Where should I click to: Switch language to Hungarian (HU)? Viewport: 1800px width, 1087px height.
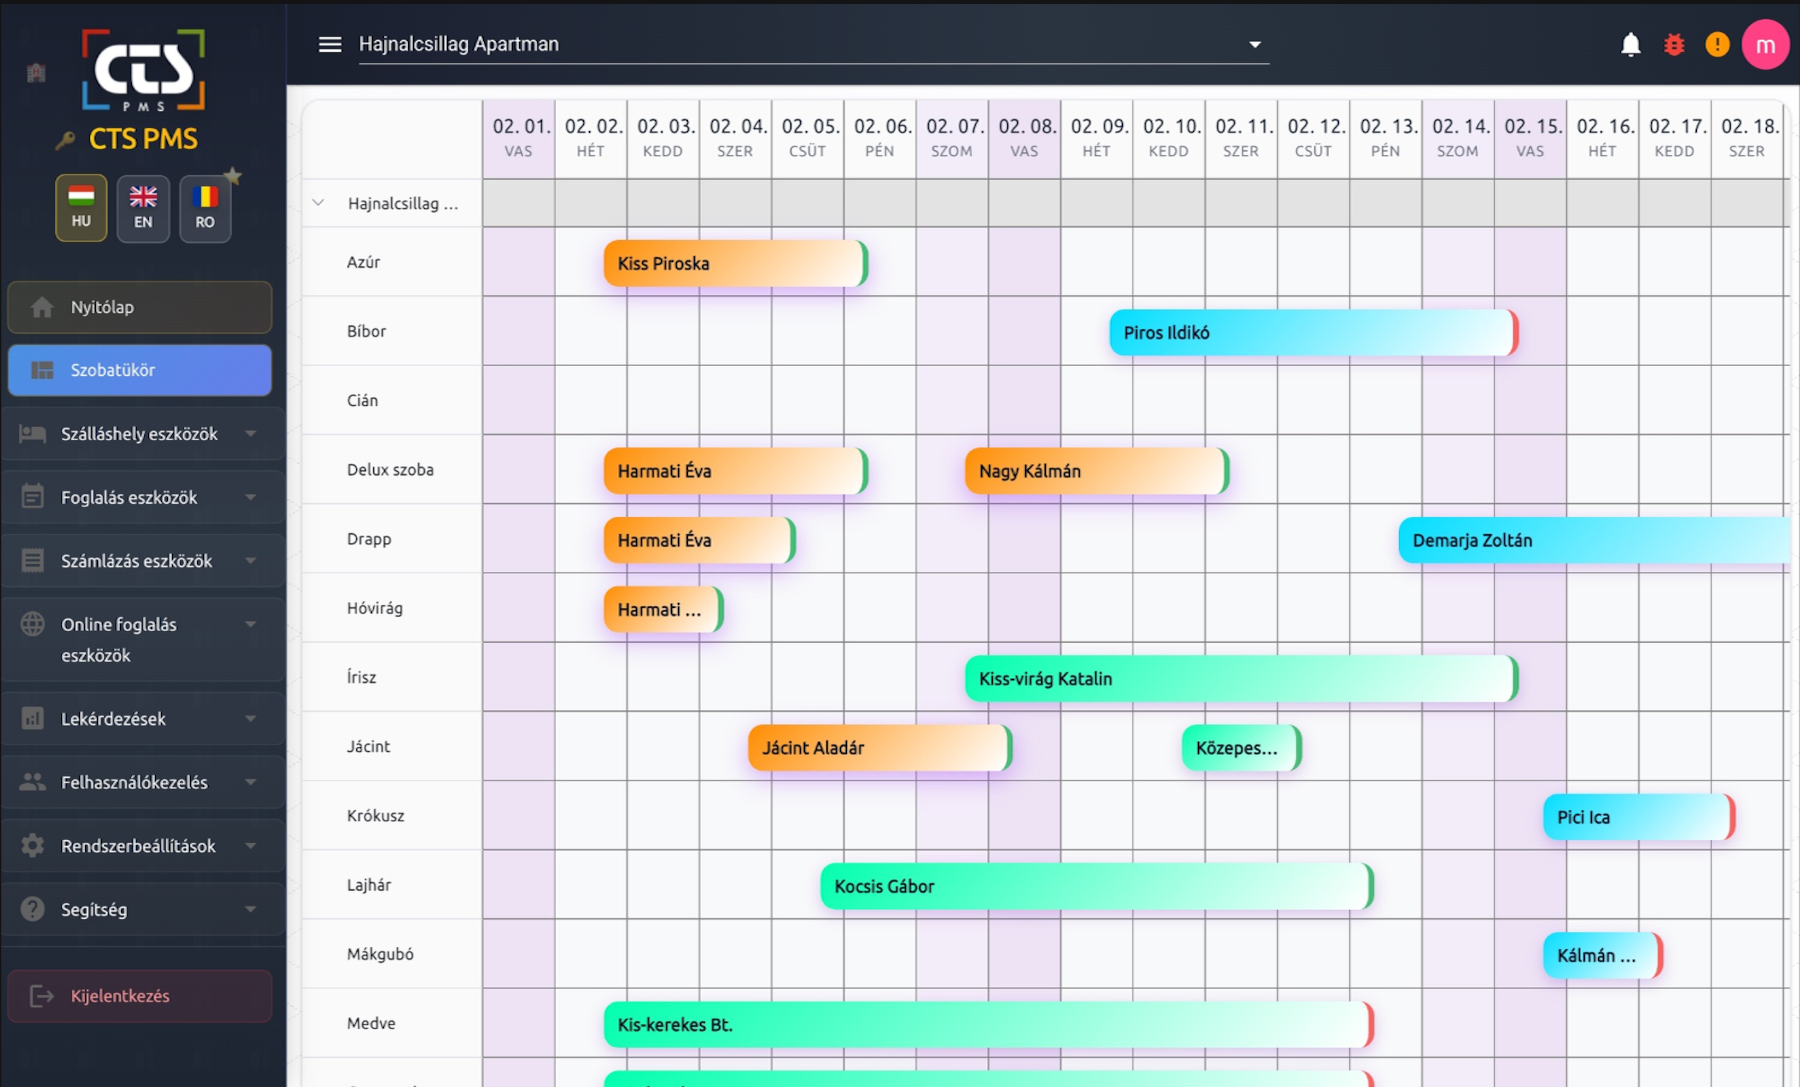point(81,208)
